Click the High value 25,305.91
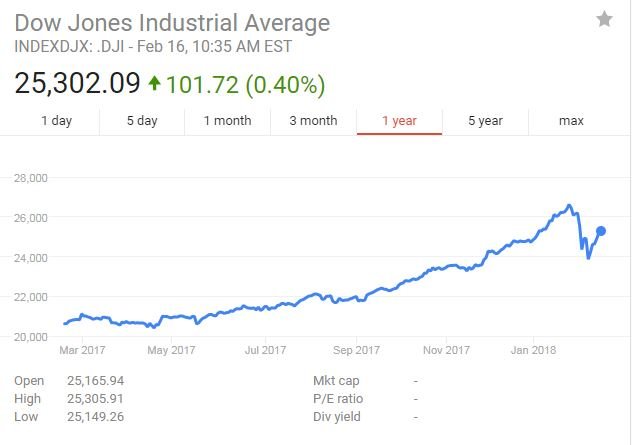633x445 pixels. tap(95, 399)
